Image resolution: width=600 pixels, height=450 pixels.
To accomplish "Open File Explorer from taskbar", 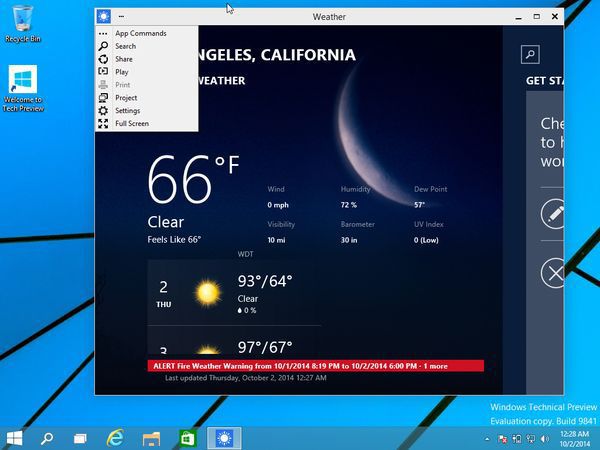I will 151,439.
